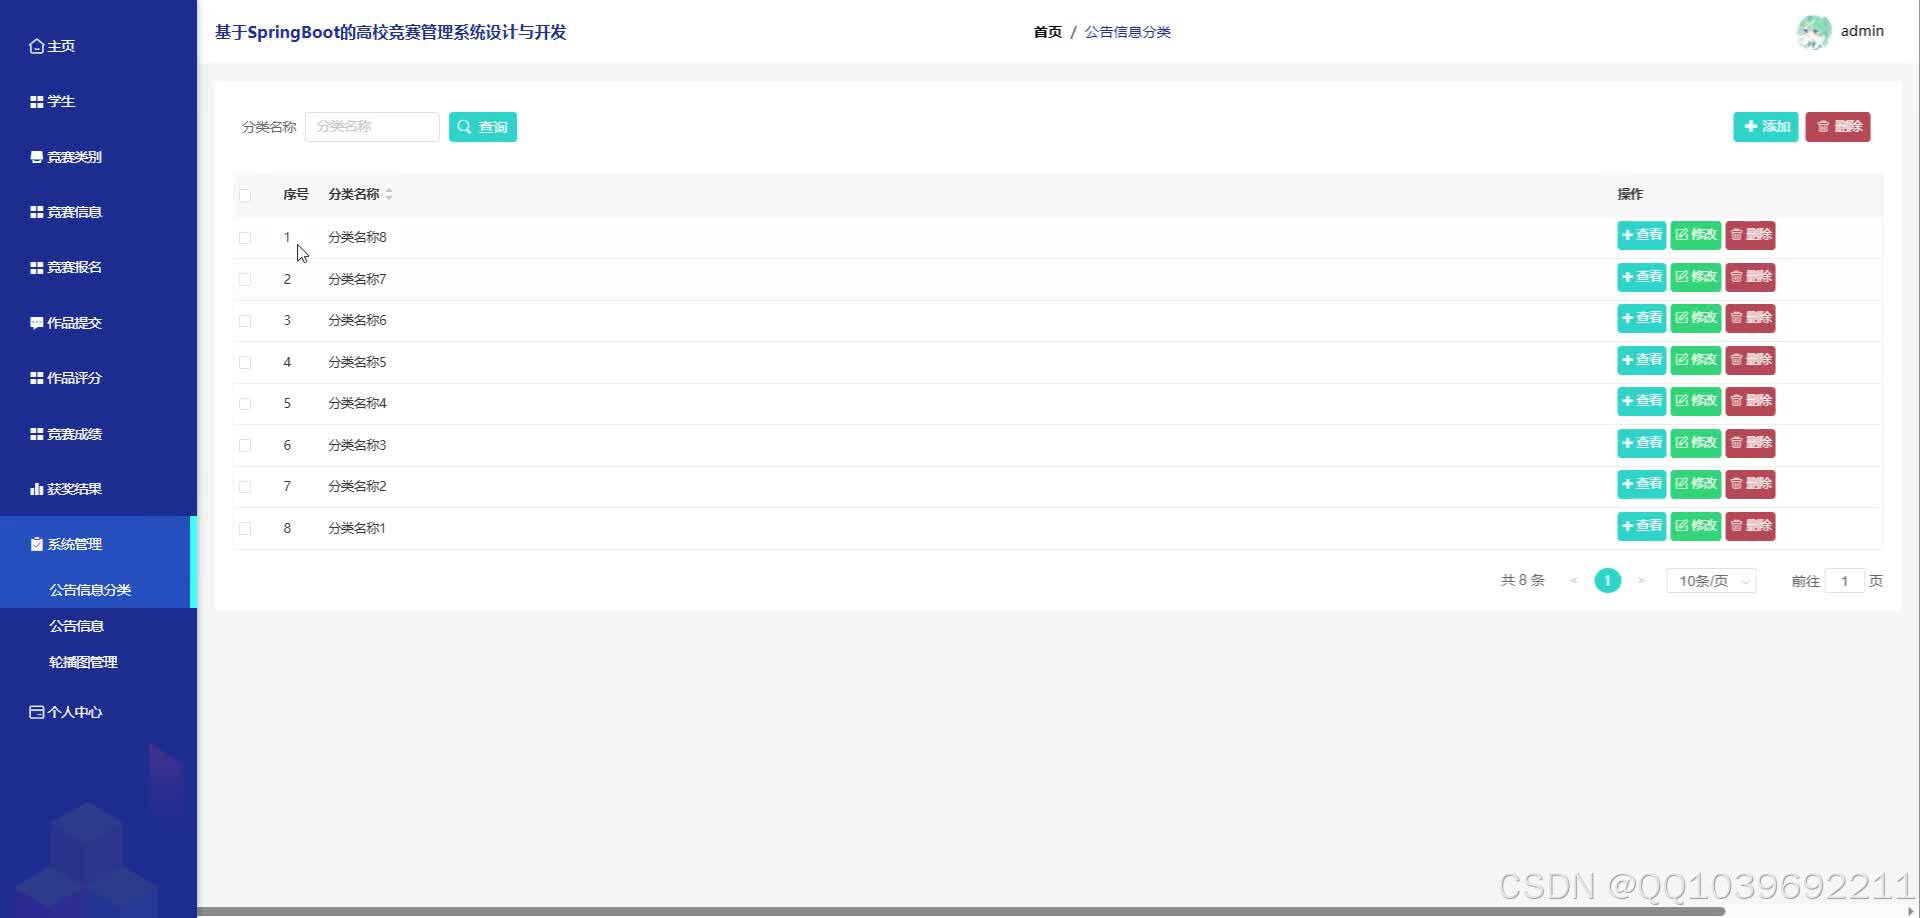Viewport: 1920px width, 918px height.
Task: Open the 竞赛类别 sidebar menu
Action: tap(66, 157)
